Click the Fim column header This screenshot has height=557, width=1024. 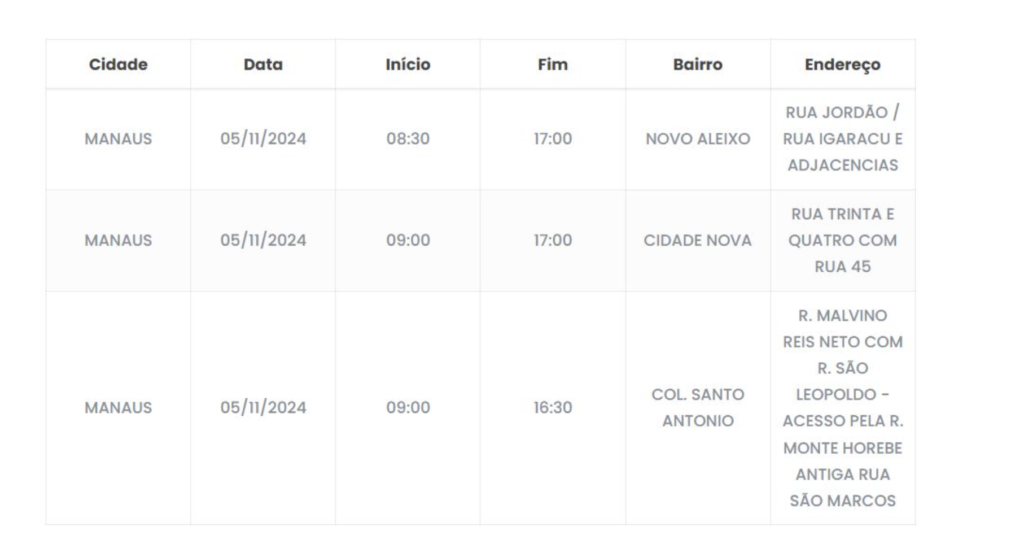tap(553, 65)
